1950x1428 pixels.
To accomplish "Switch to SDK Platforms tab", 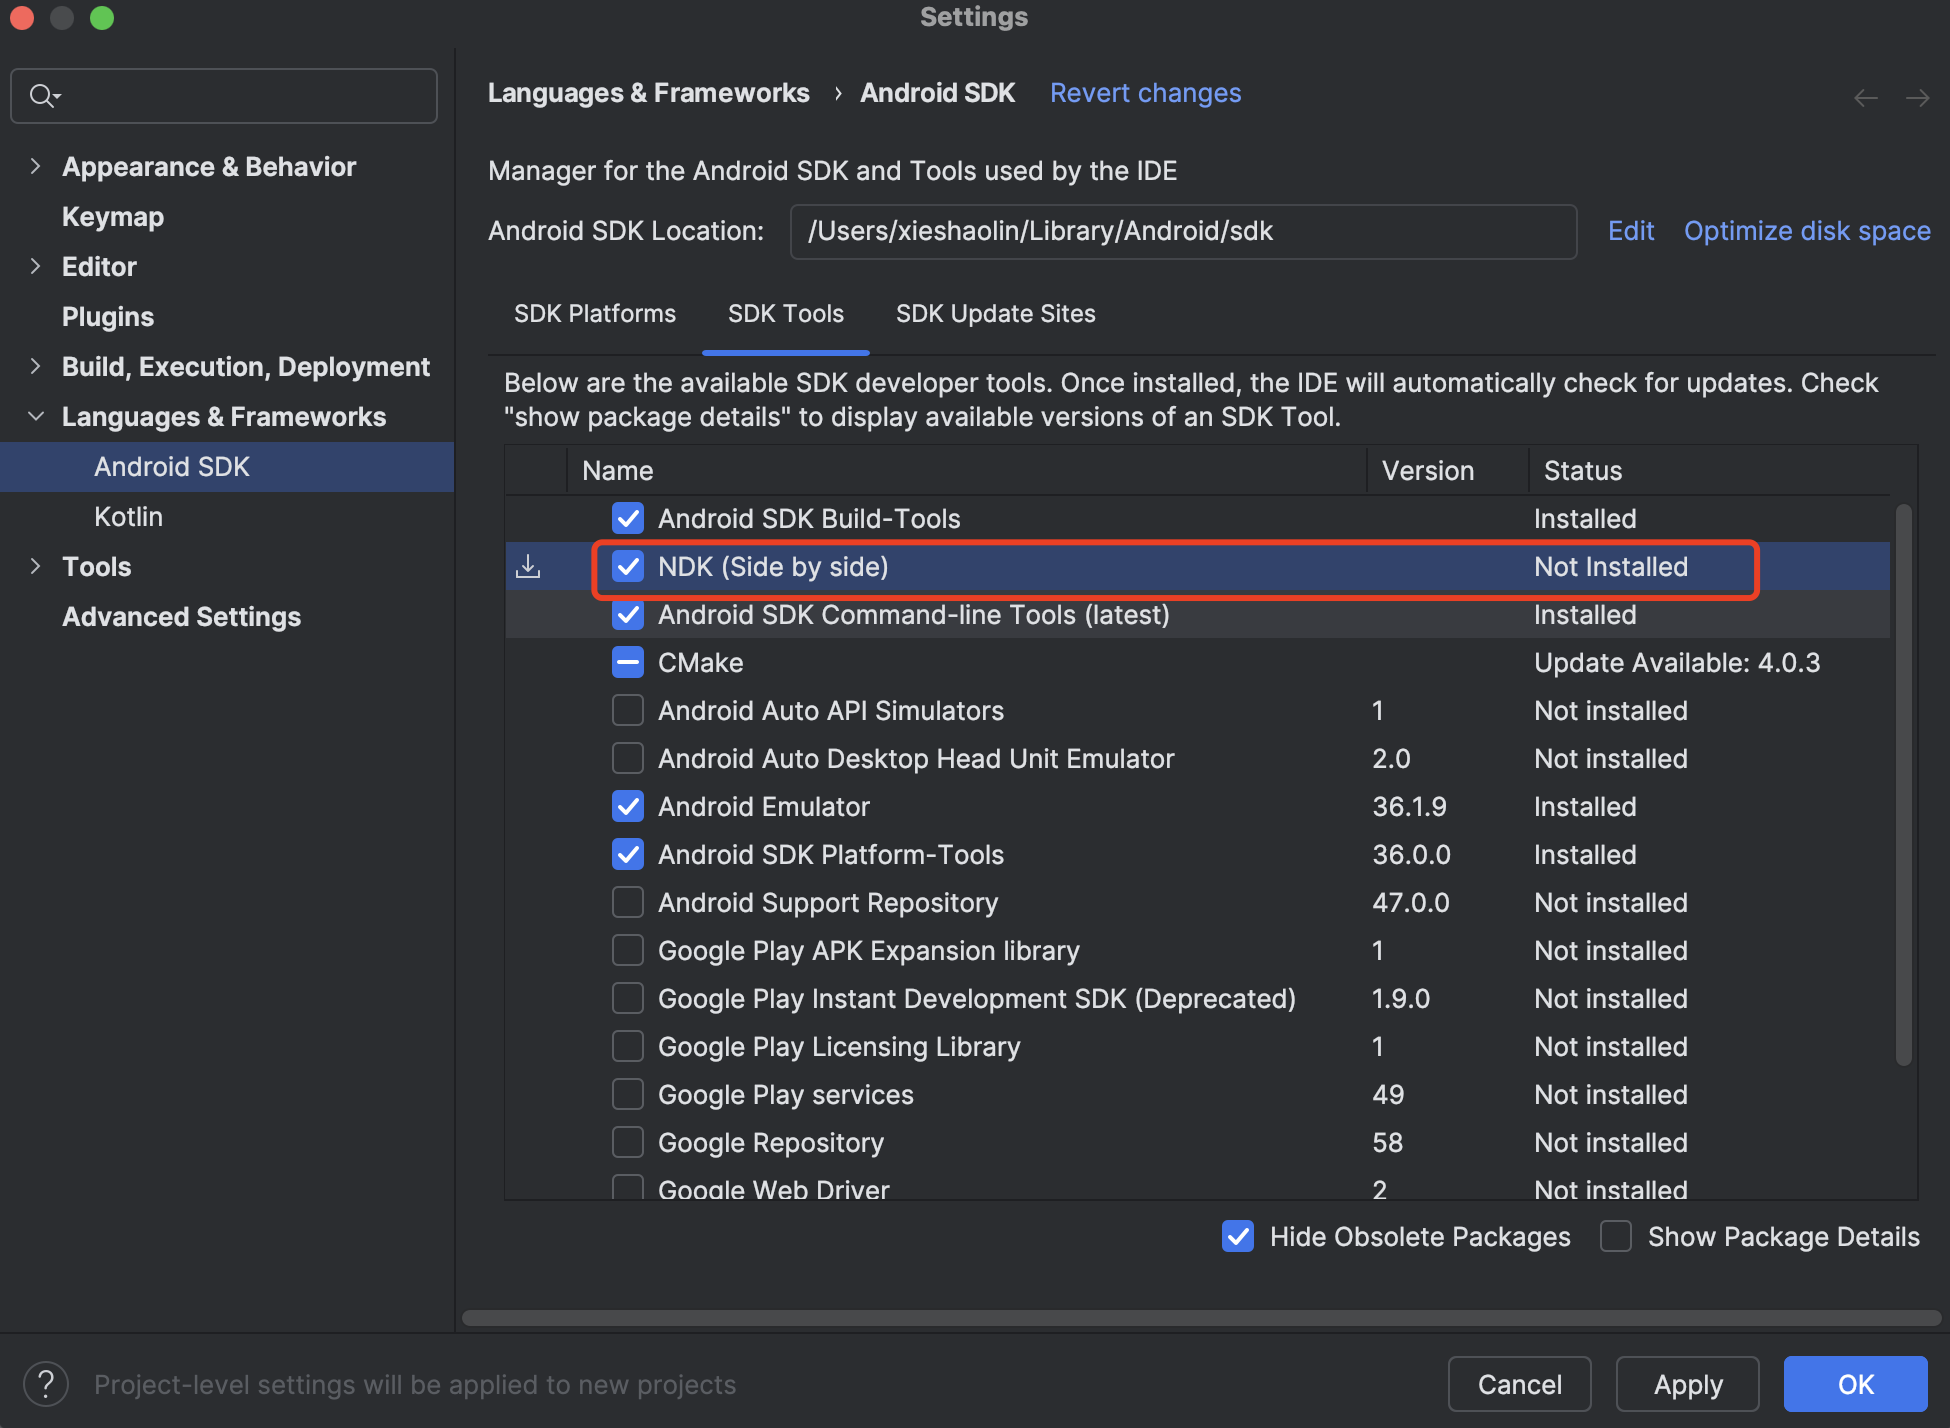I will click(595, 314).
